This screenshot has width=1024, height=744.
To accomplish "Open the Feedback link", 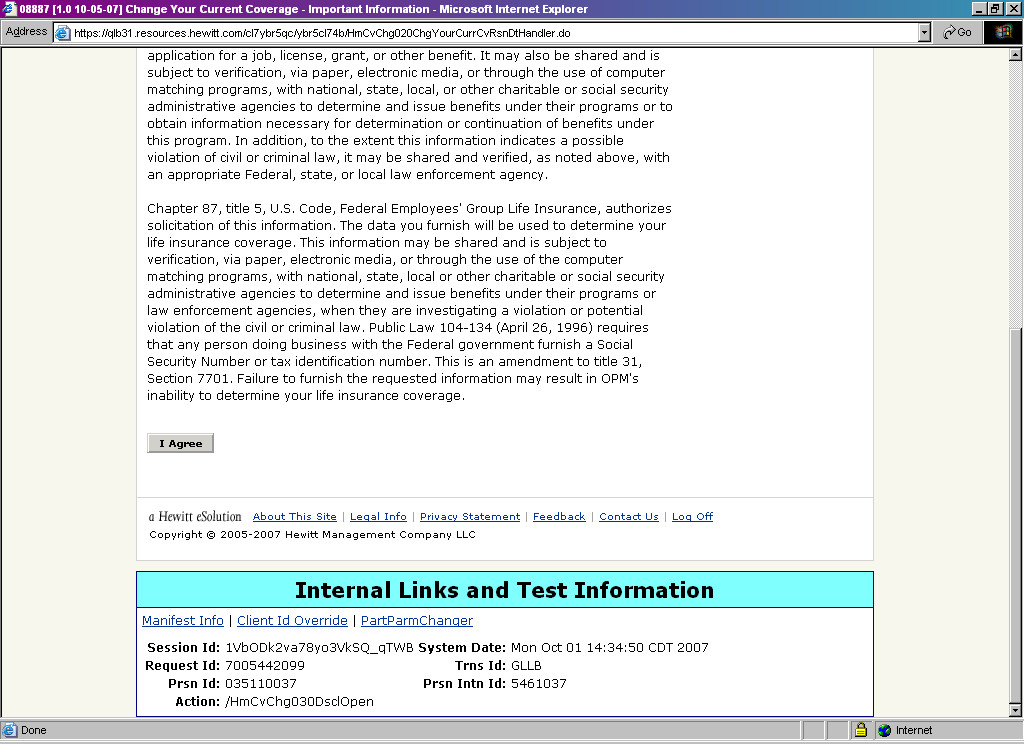I will [x=559, y=517].
